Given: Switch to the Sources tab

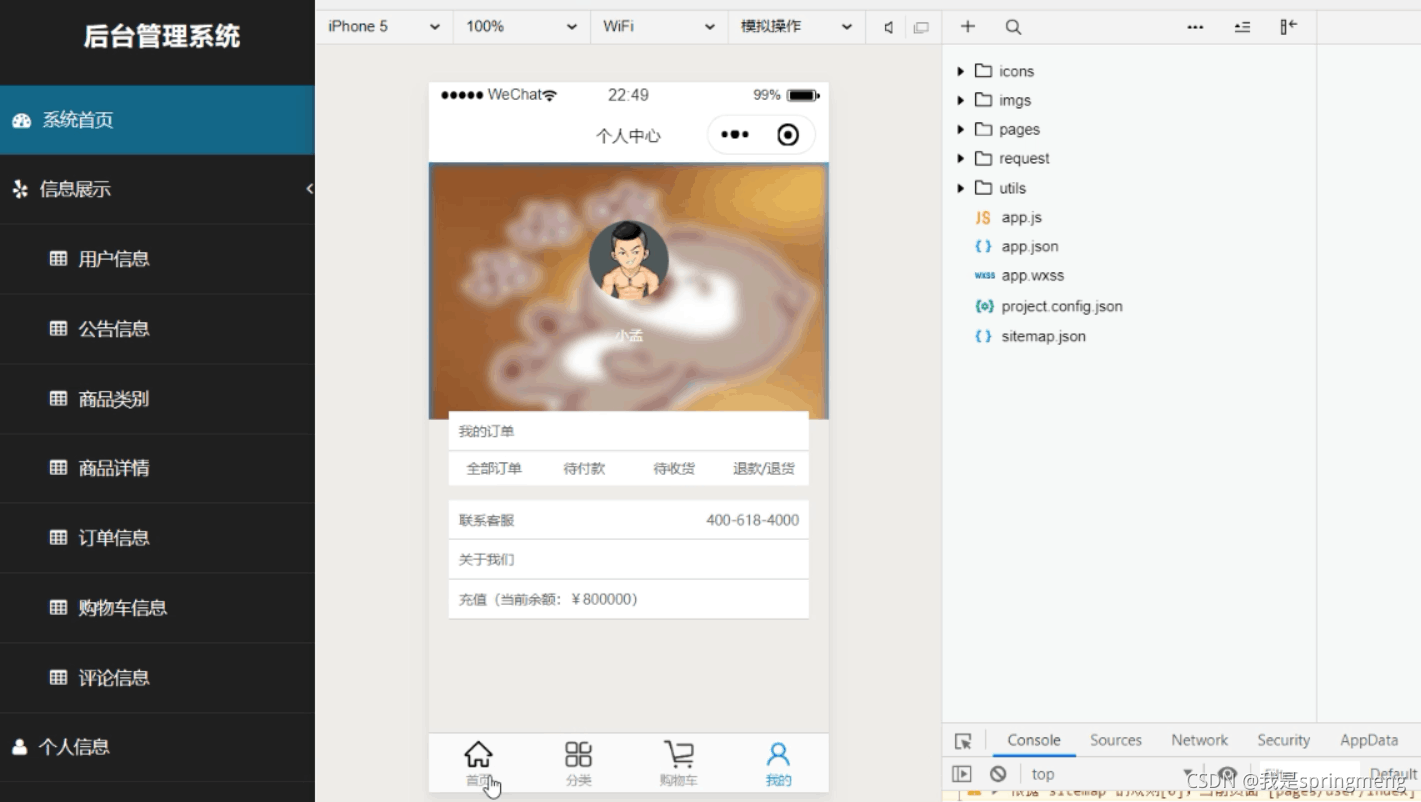Looking at the screenshot, I should [x=1115, y=740].
